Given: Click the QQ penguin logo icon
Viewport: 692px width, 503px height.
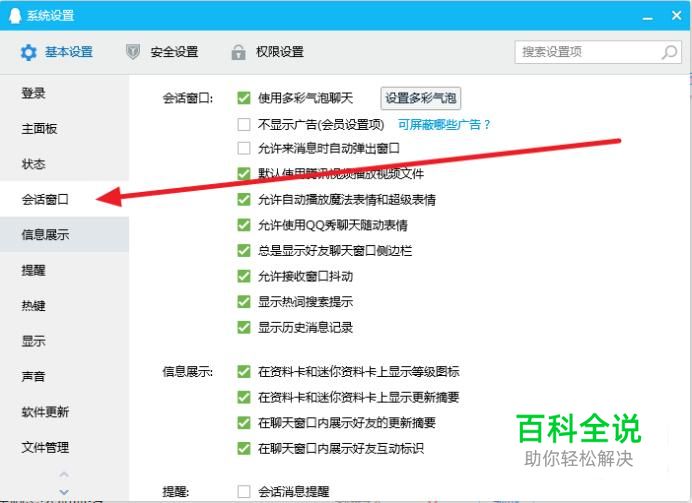Looking at the screenshot, I should (x=15, y=15).
